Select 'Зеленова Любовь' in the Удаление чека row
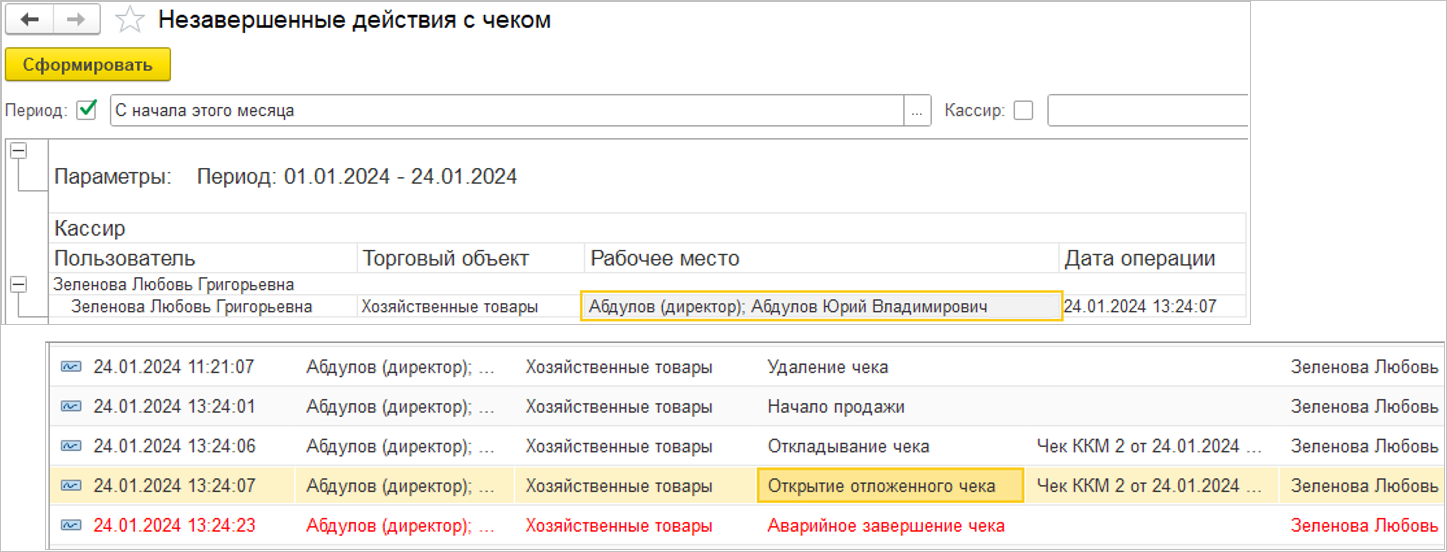The height and width of the screenshot is (552, 1447). 1365,367
